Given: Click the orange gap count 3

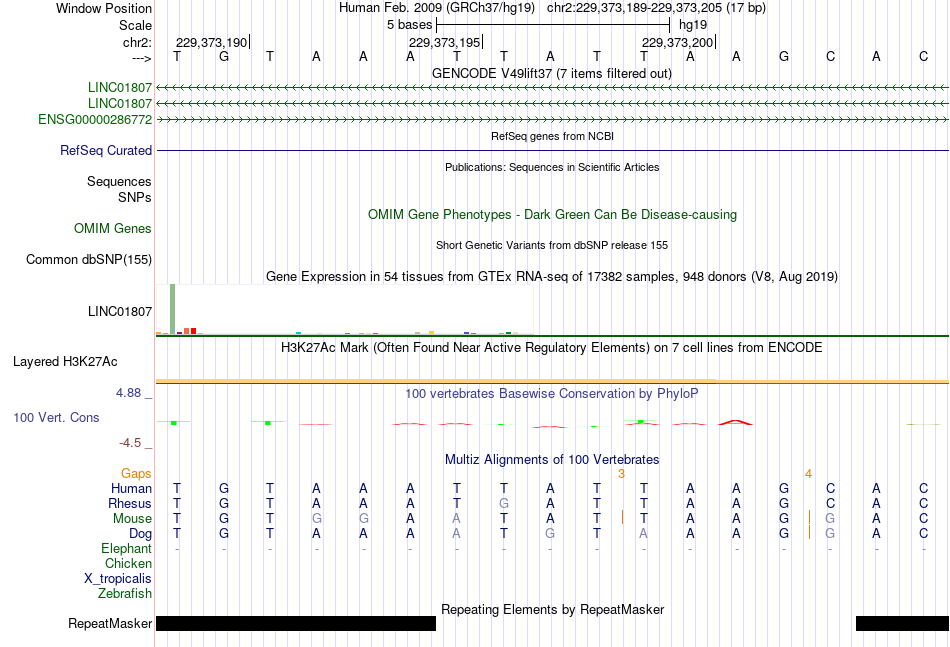Looking at the screenshot, I should pyautogui.click(x=621, y=474).
